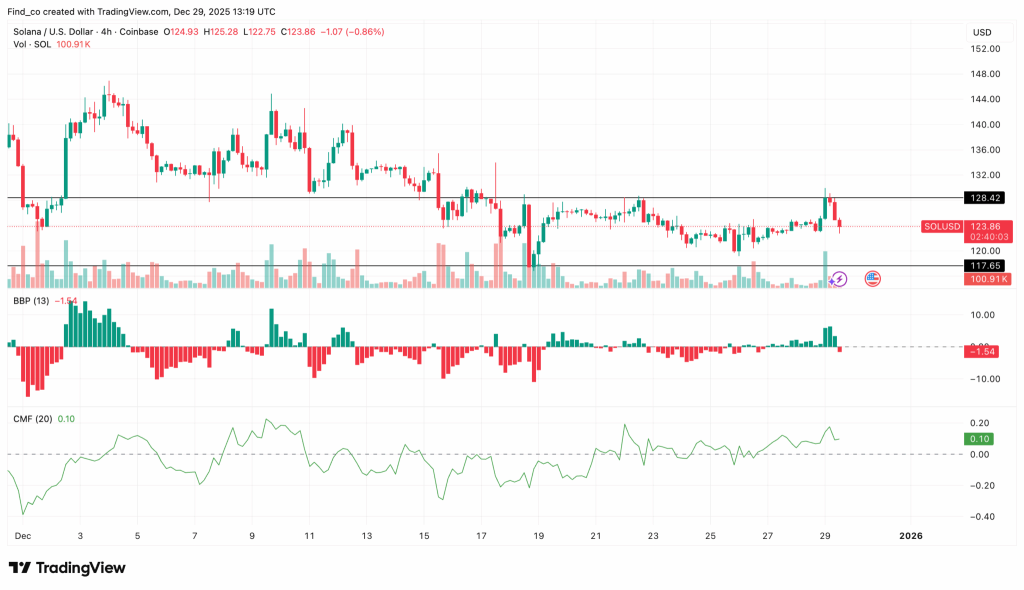Select the BBP (13) indicator legend
This screenshot has width=1024, height=590.
[x=30, y=301]
